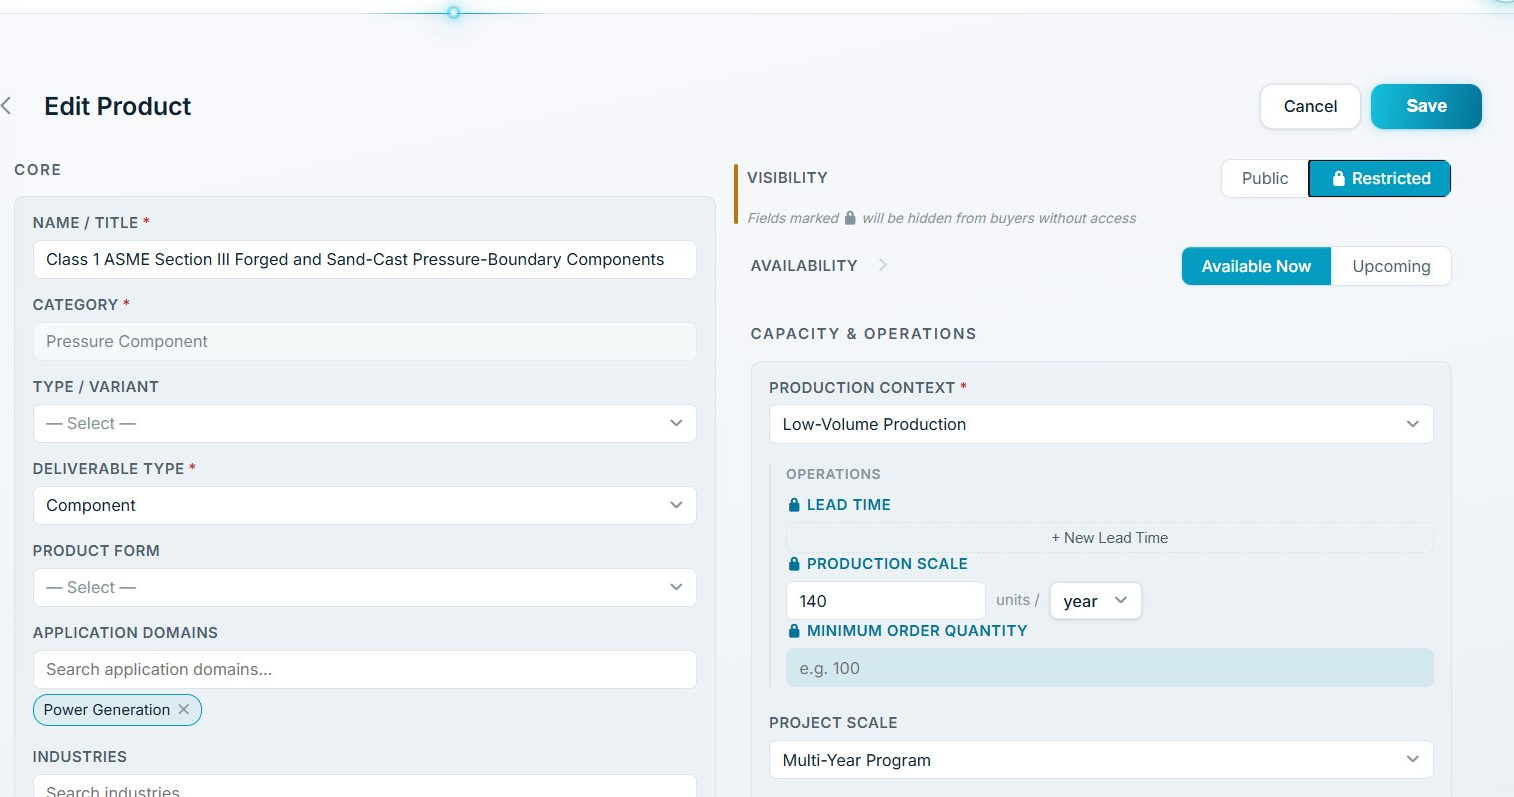Select Available Now availability
This screenshot has width=1514, height=797.
point(1256,266)
